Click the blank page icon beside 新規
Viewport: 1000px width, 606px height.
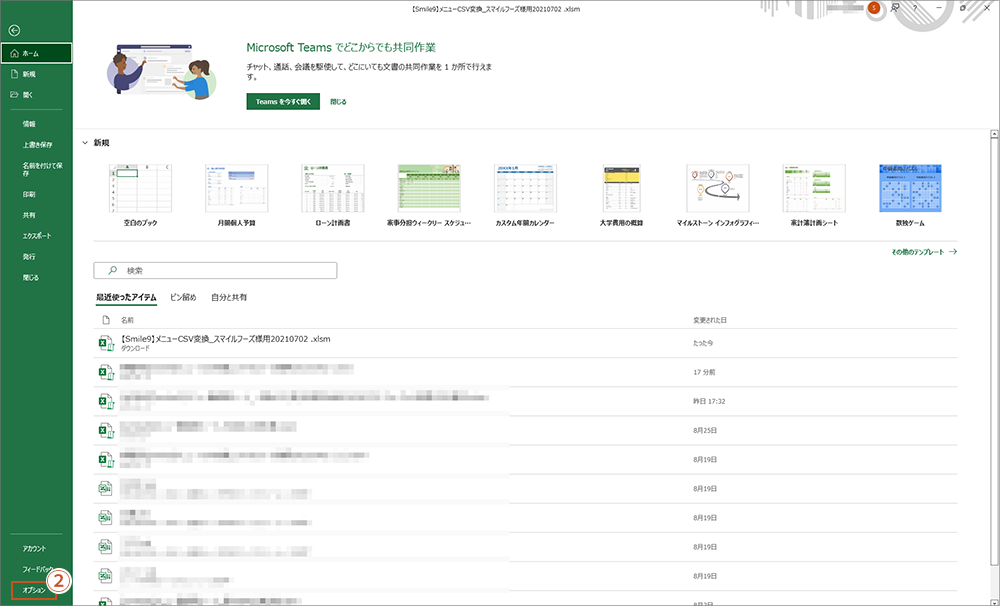point(14,74)
